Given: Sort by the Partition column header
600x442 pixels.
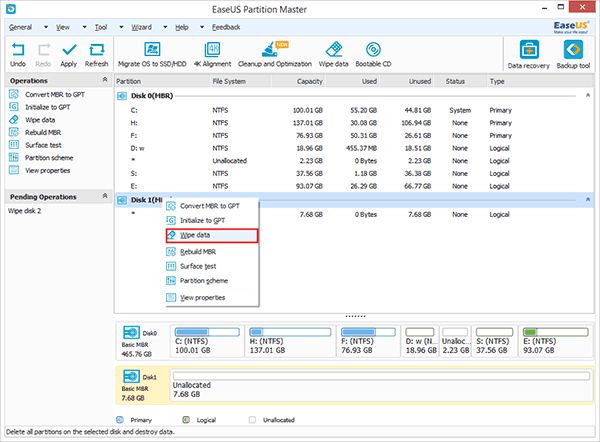Looking at the screenshot, I should click(x=162, y=81).
